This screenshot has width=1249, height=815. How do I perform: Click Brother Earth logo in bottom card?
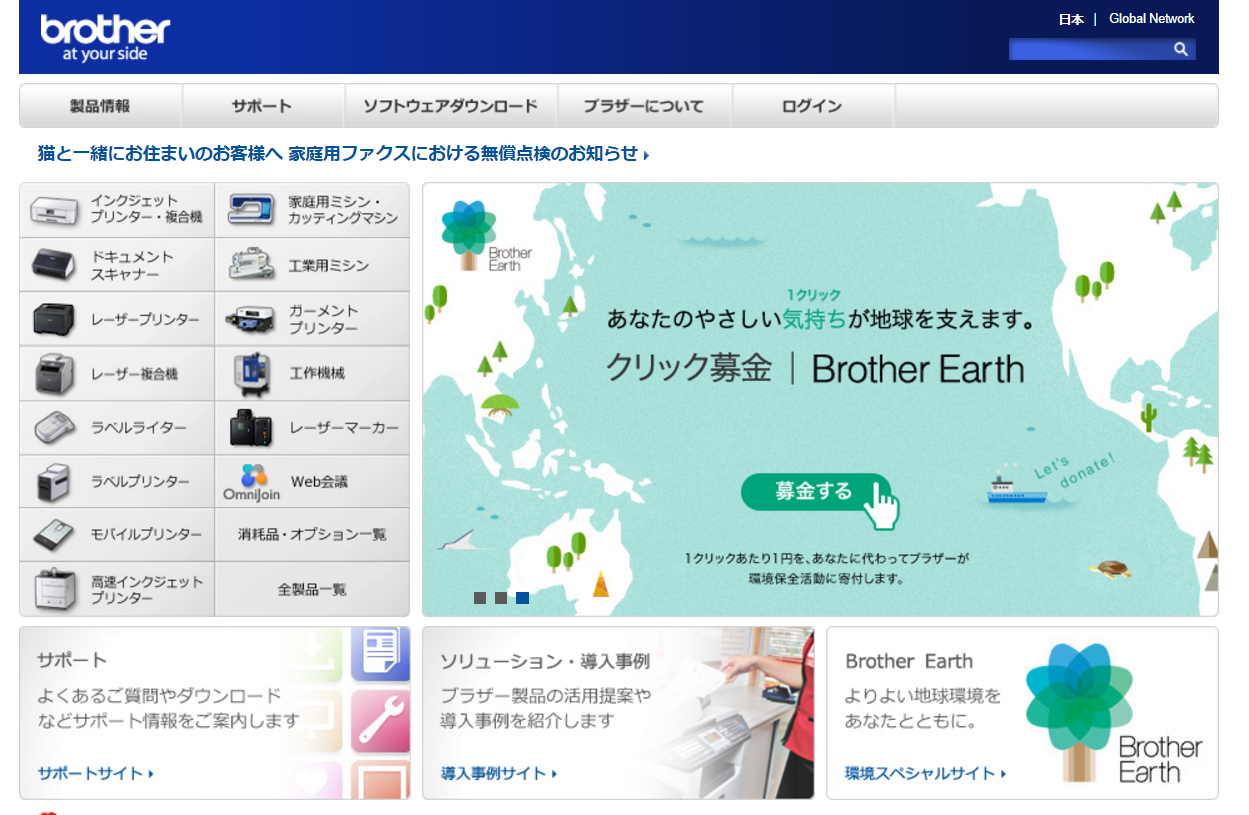(x=1113, y=711)
